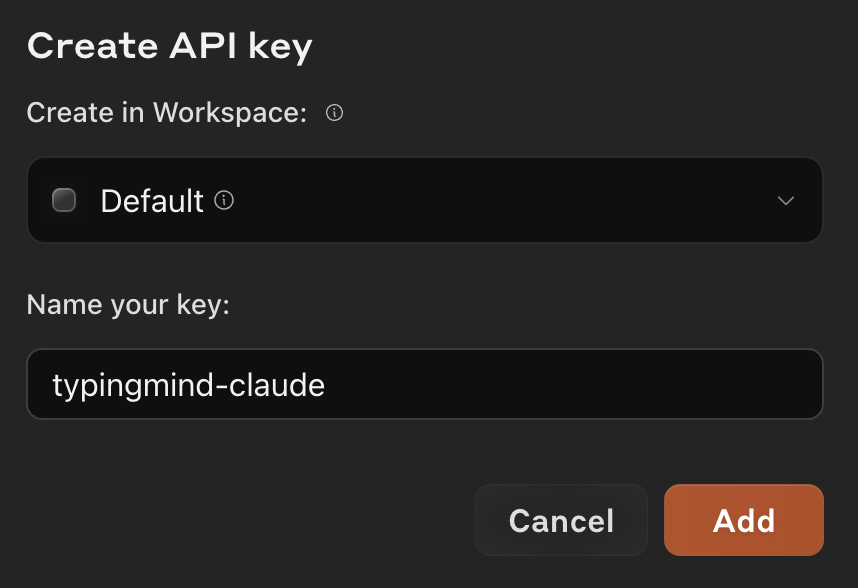Click the info icon beside Create in Workspace
Viewport: 858px width, 588px height.
334,113
